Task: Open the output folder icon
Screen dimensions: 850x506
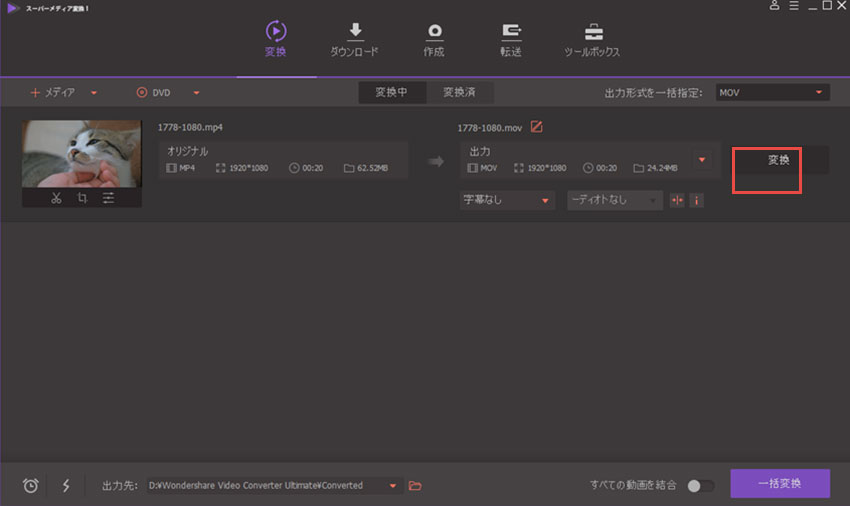Action: coord(415,485)
